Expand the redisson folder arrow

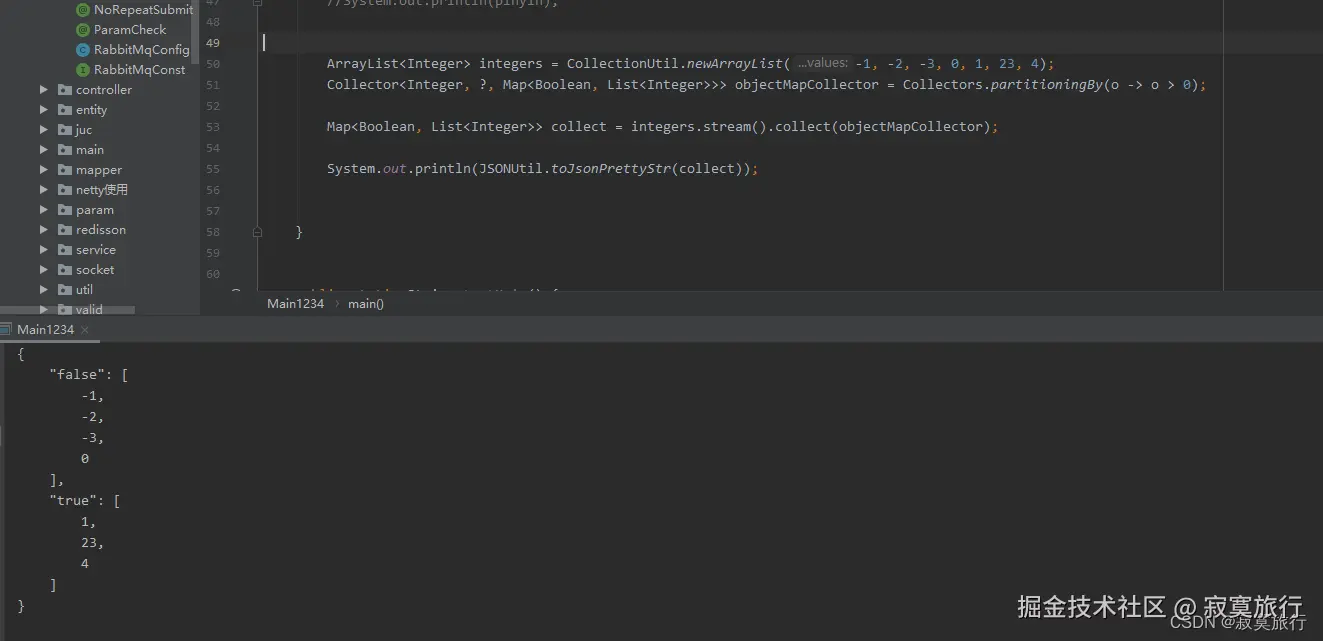[x=44, y=230]
